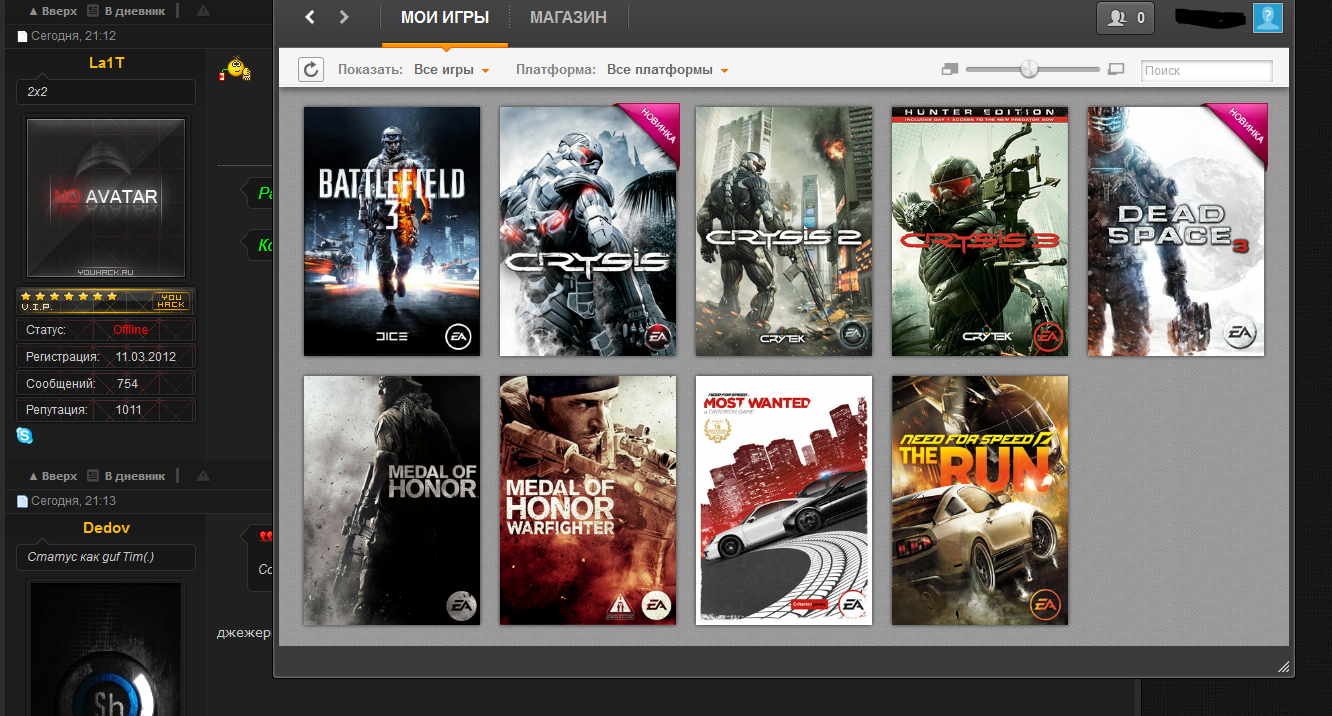Open the Origin user avatar menu
Viewport: 1332px width, 716px height.
(1268, 17)
